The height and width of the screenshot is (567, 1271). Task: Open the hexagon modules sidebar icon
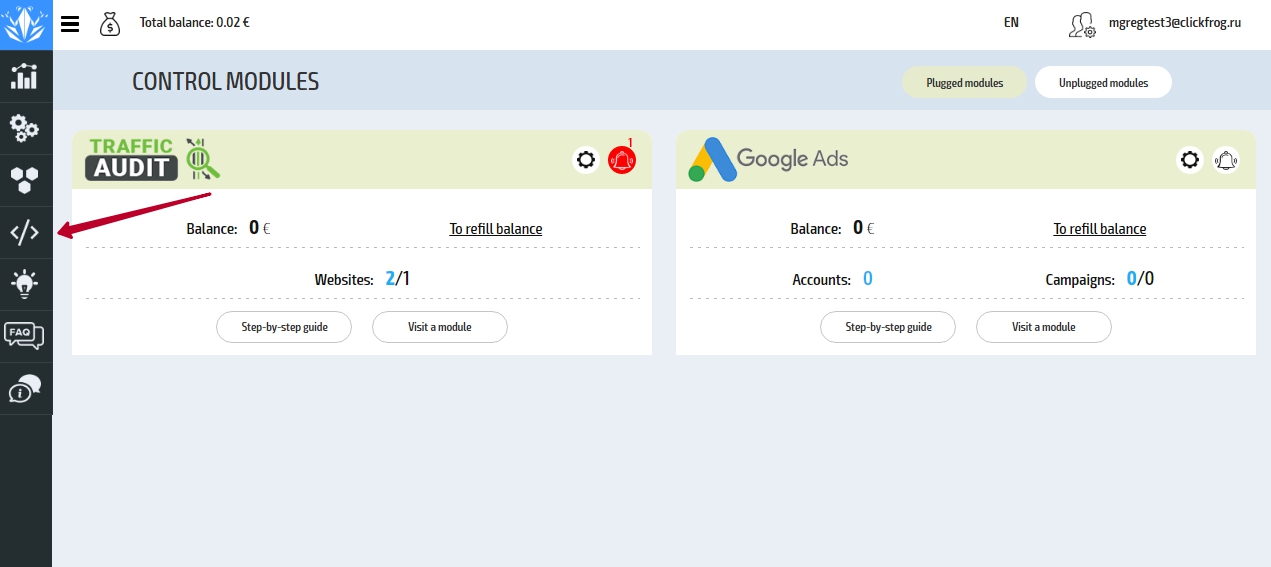[25, 180]
